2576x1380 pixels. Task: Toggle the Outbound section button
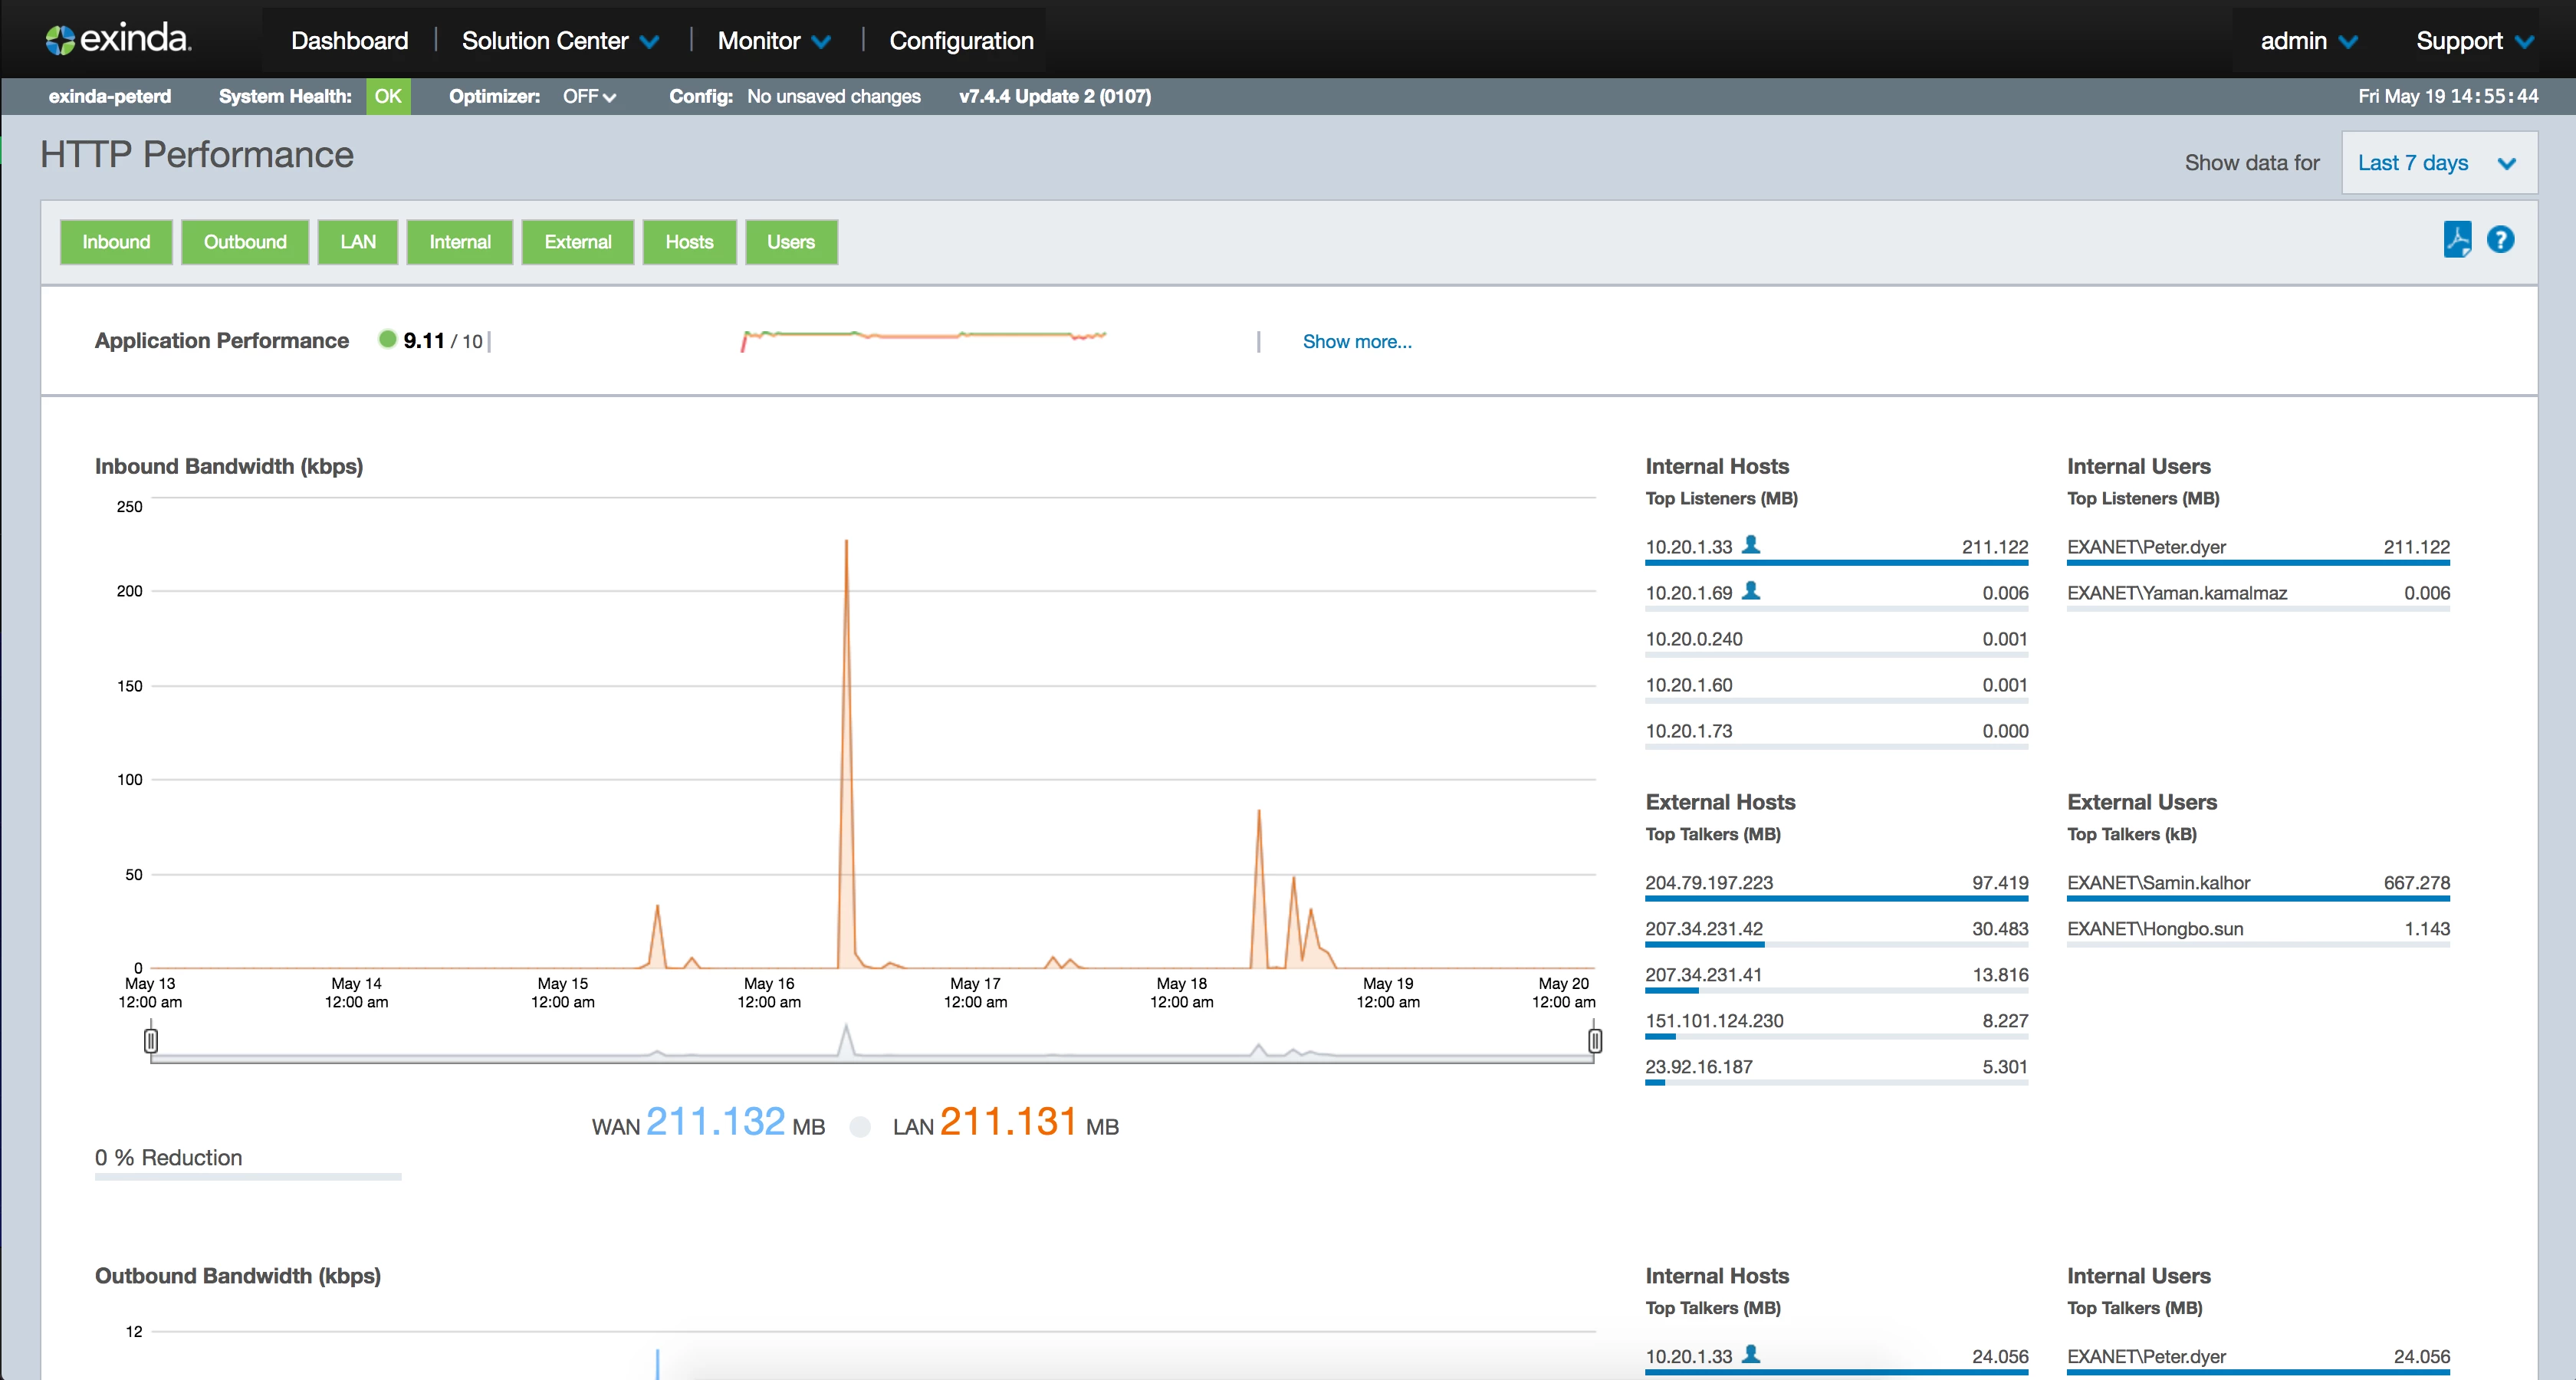pos(245,242)
